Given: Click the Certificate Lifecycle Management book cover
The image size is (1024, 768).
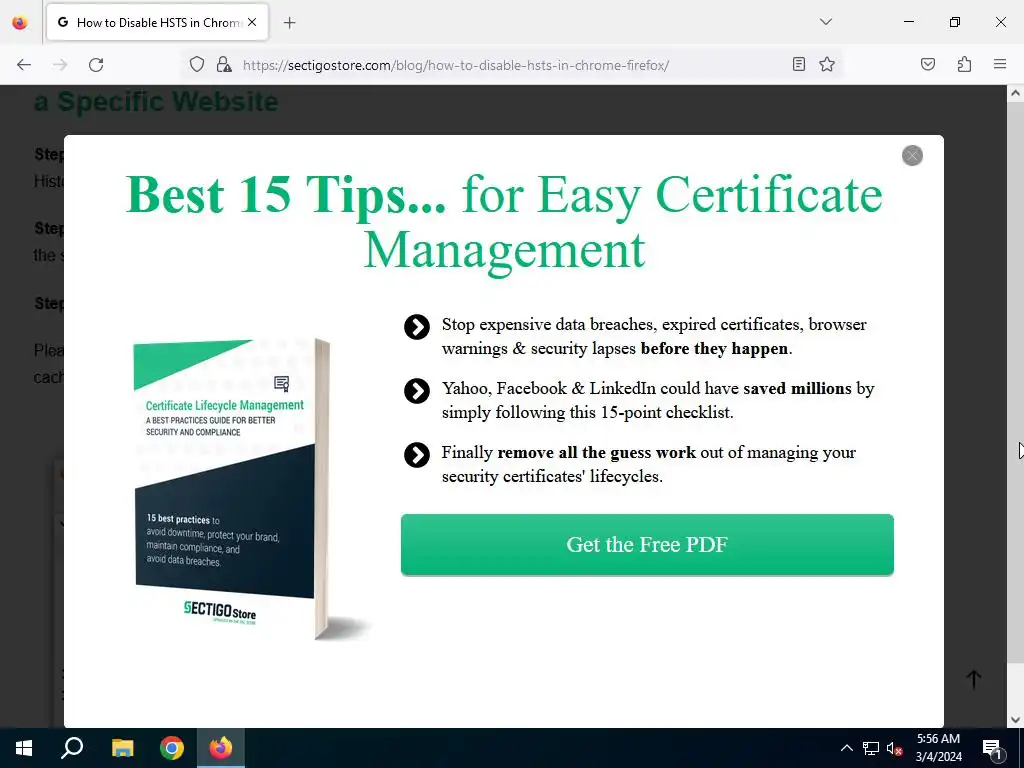Looking at the screenshot, I should click(232, 488).
